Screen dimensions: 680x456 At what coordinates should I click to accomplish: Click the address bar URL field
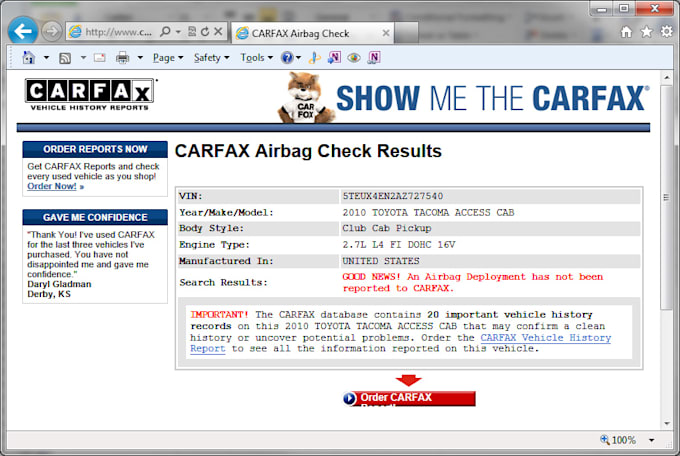point(118,32)
